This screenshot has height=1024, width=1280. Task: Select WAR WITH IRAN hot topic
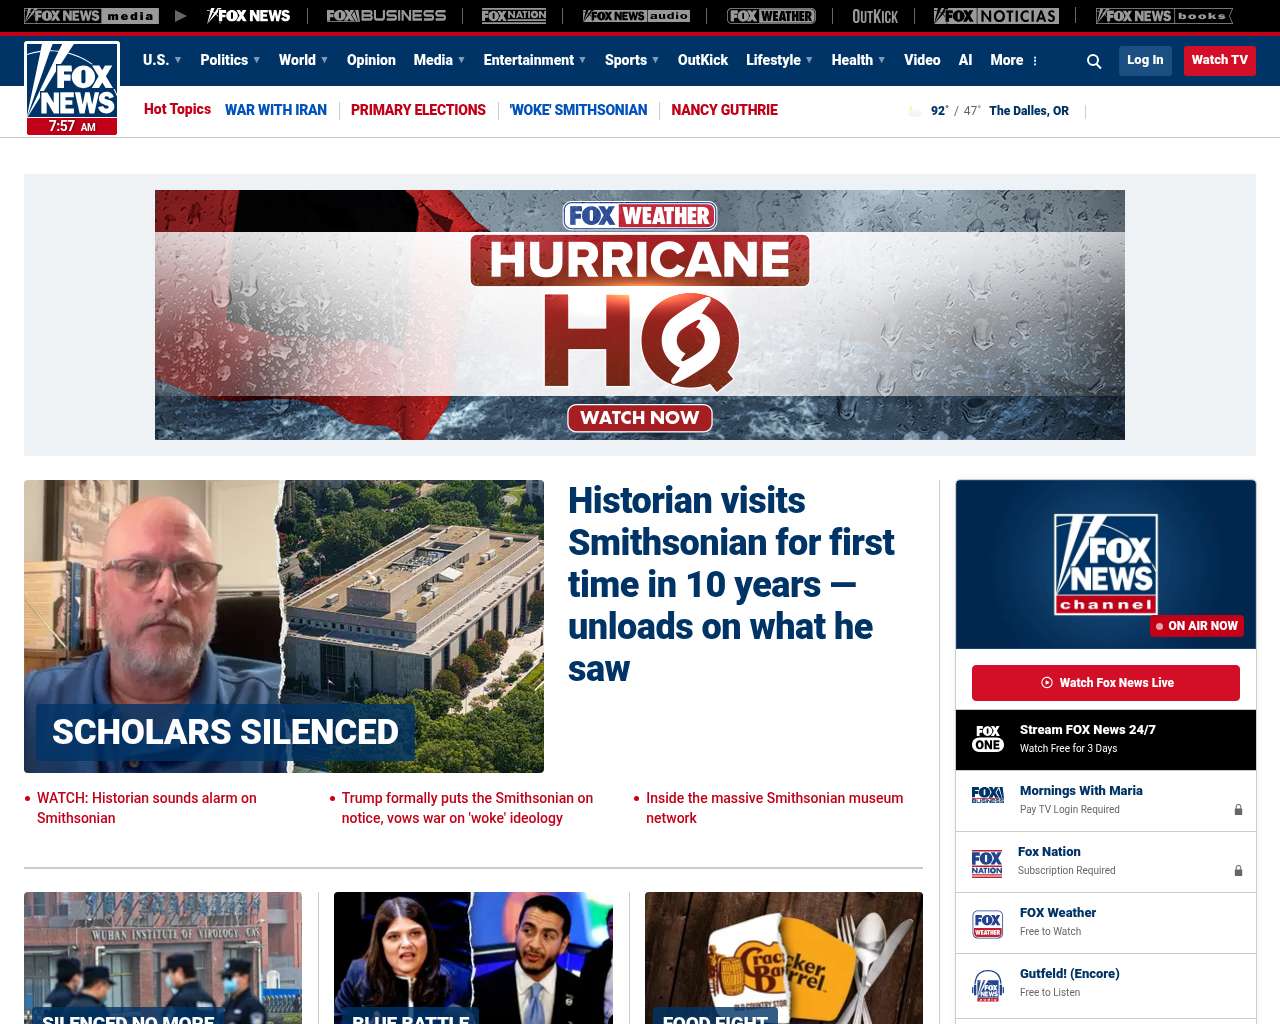click(276, 110)
